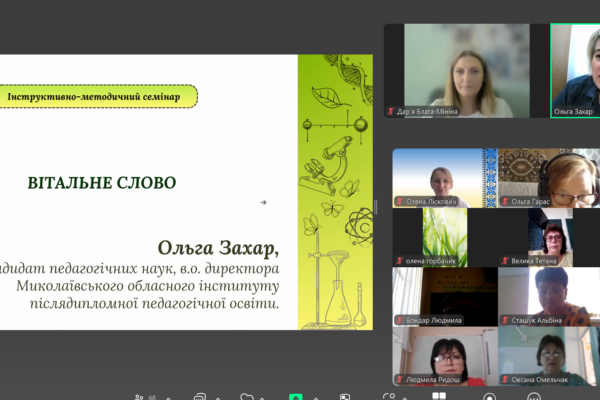Click slide heading ВІТАЛЬНЕ СЛОВО

tap(102, 183)
